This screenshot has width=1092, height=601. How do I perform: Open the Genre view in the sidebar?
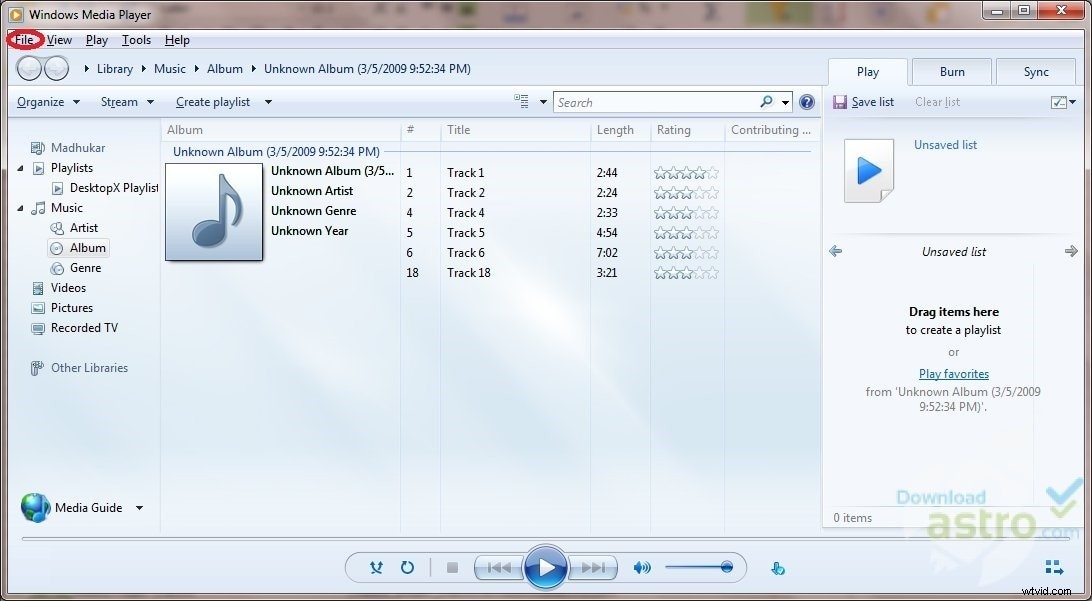(79, 267)
